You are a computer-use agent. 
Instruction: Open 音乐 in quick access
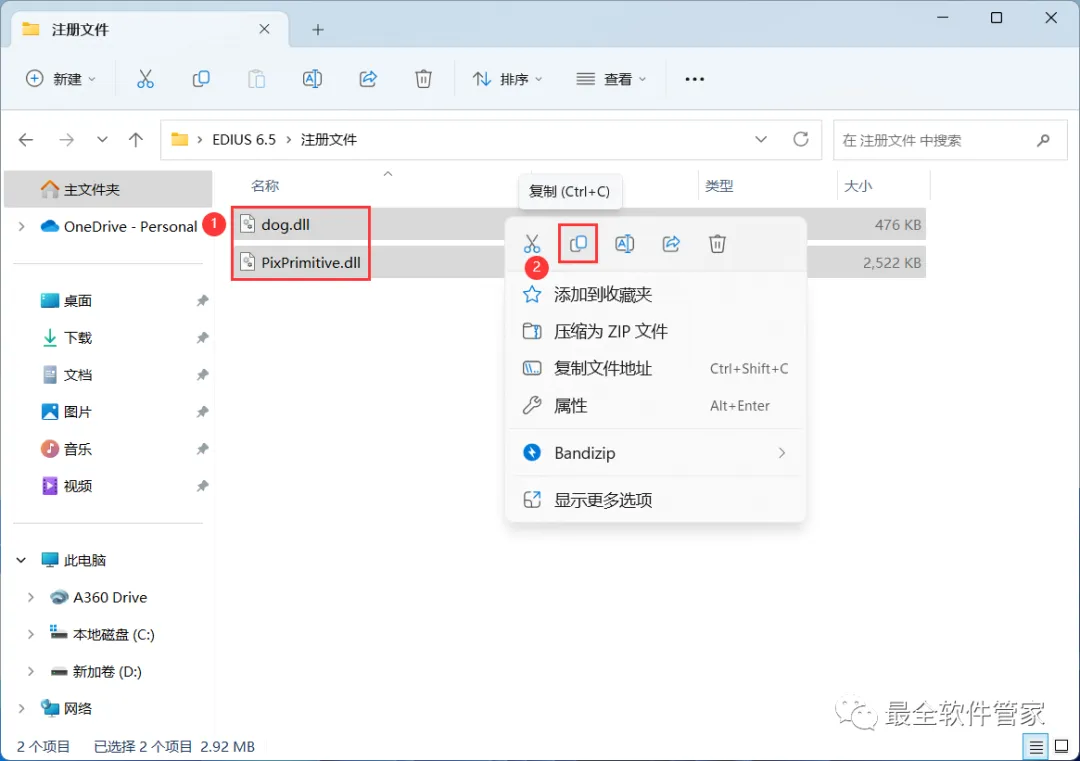click(77, 450)
